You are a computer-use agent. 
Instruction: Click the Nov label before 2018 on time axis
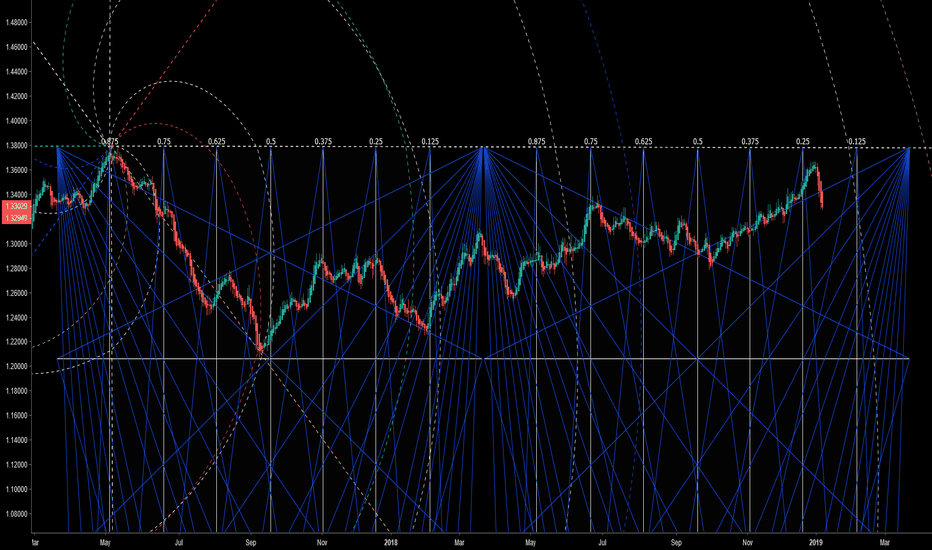click(x=322, y=542)
